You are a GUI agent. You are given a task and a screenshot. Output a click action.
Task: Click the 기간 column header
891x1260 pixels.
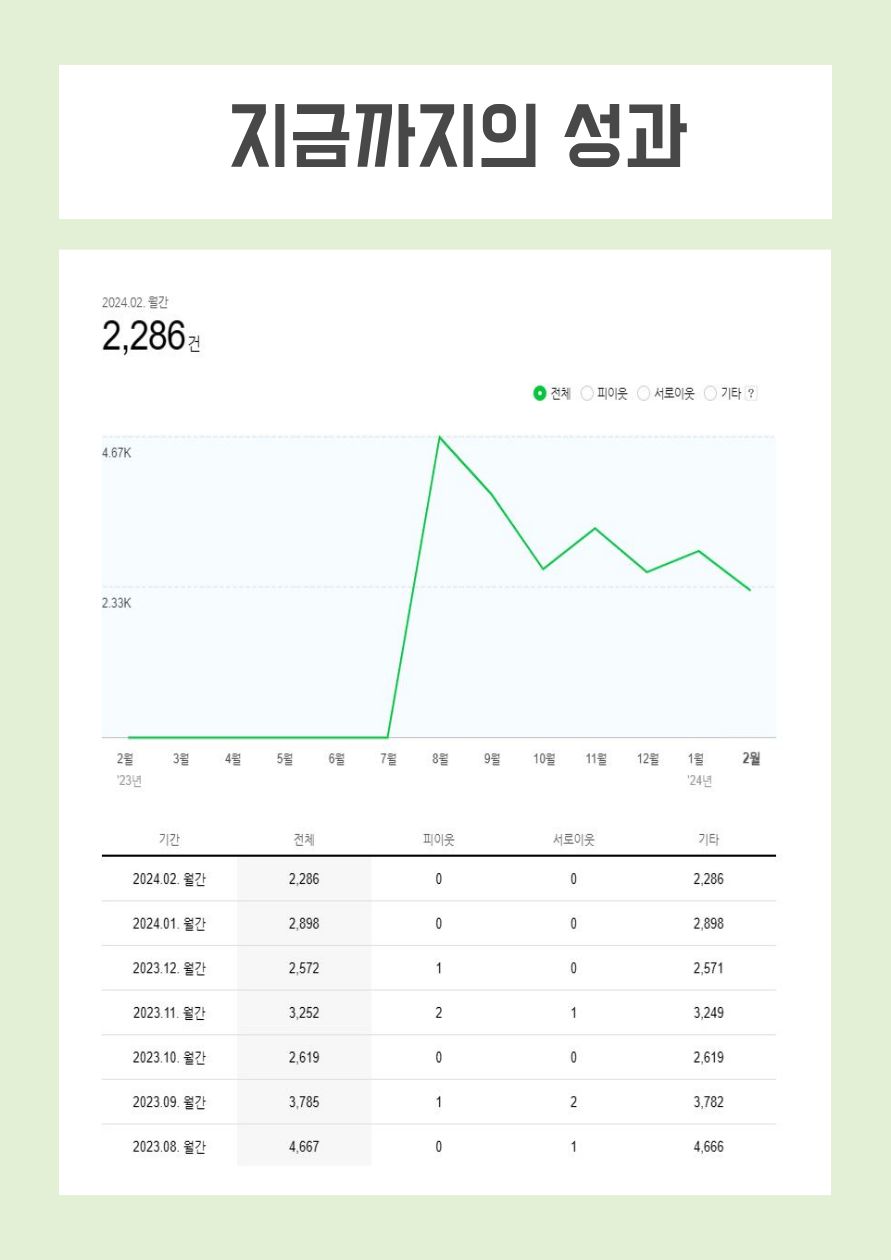[169, 840]
